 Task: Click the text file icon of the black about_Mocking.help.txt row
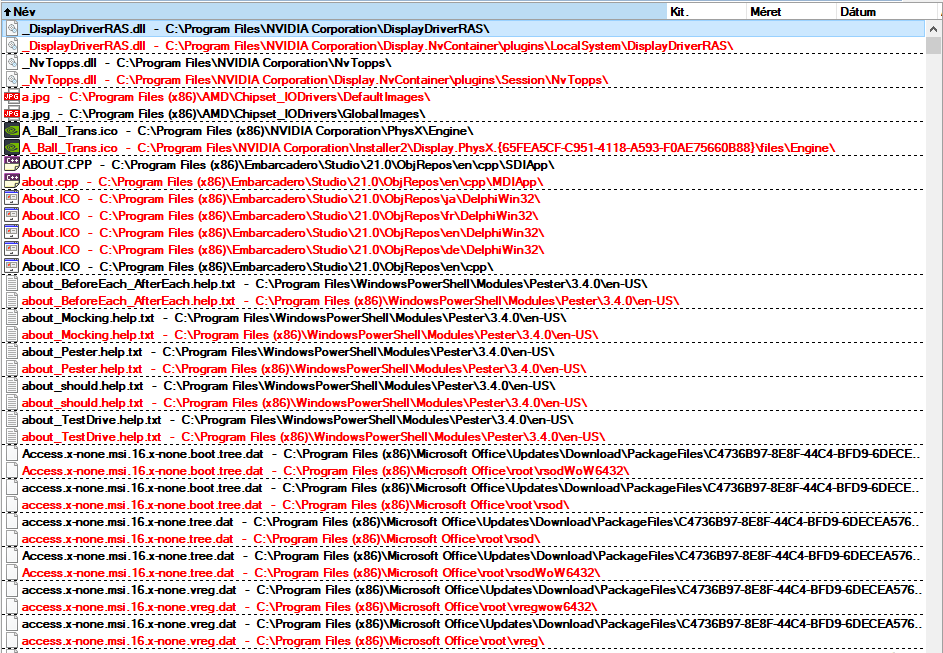(11, 317)
